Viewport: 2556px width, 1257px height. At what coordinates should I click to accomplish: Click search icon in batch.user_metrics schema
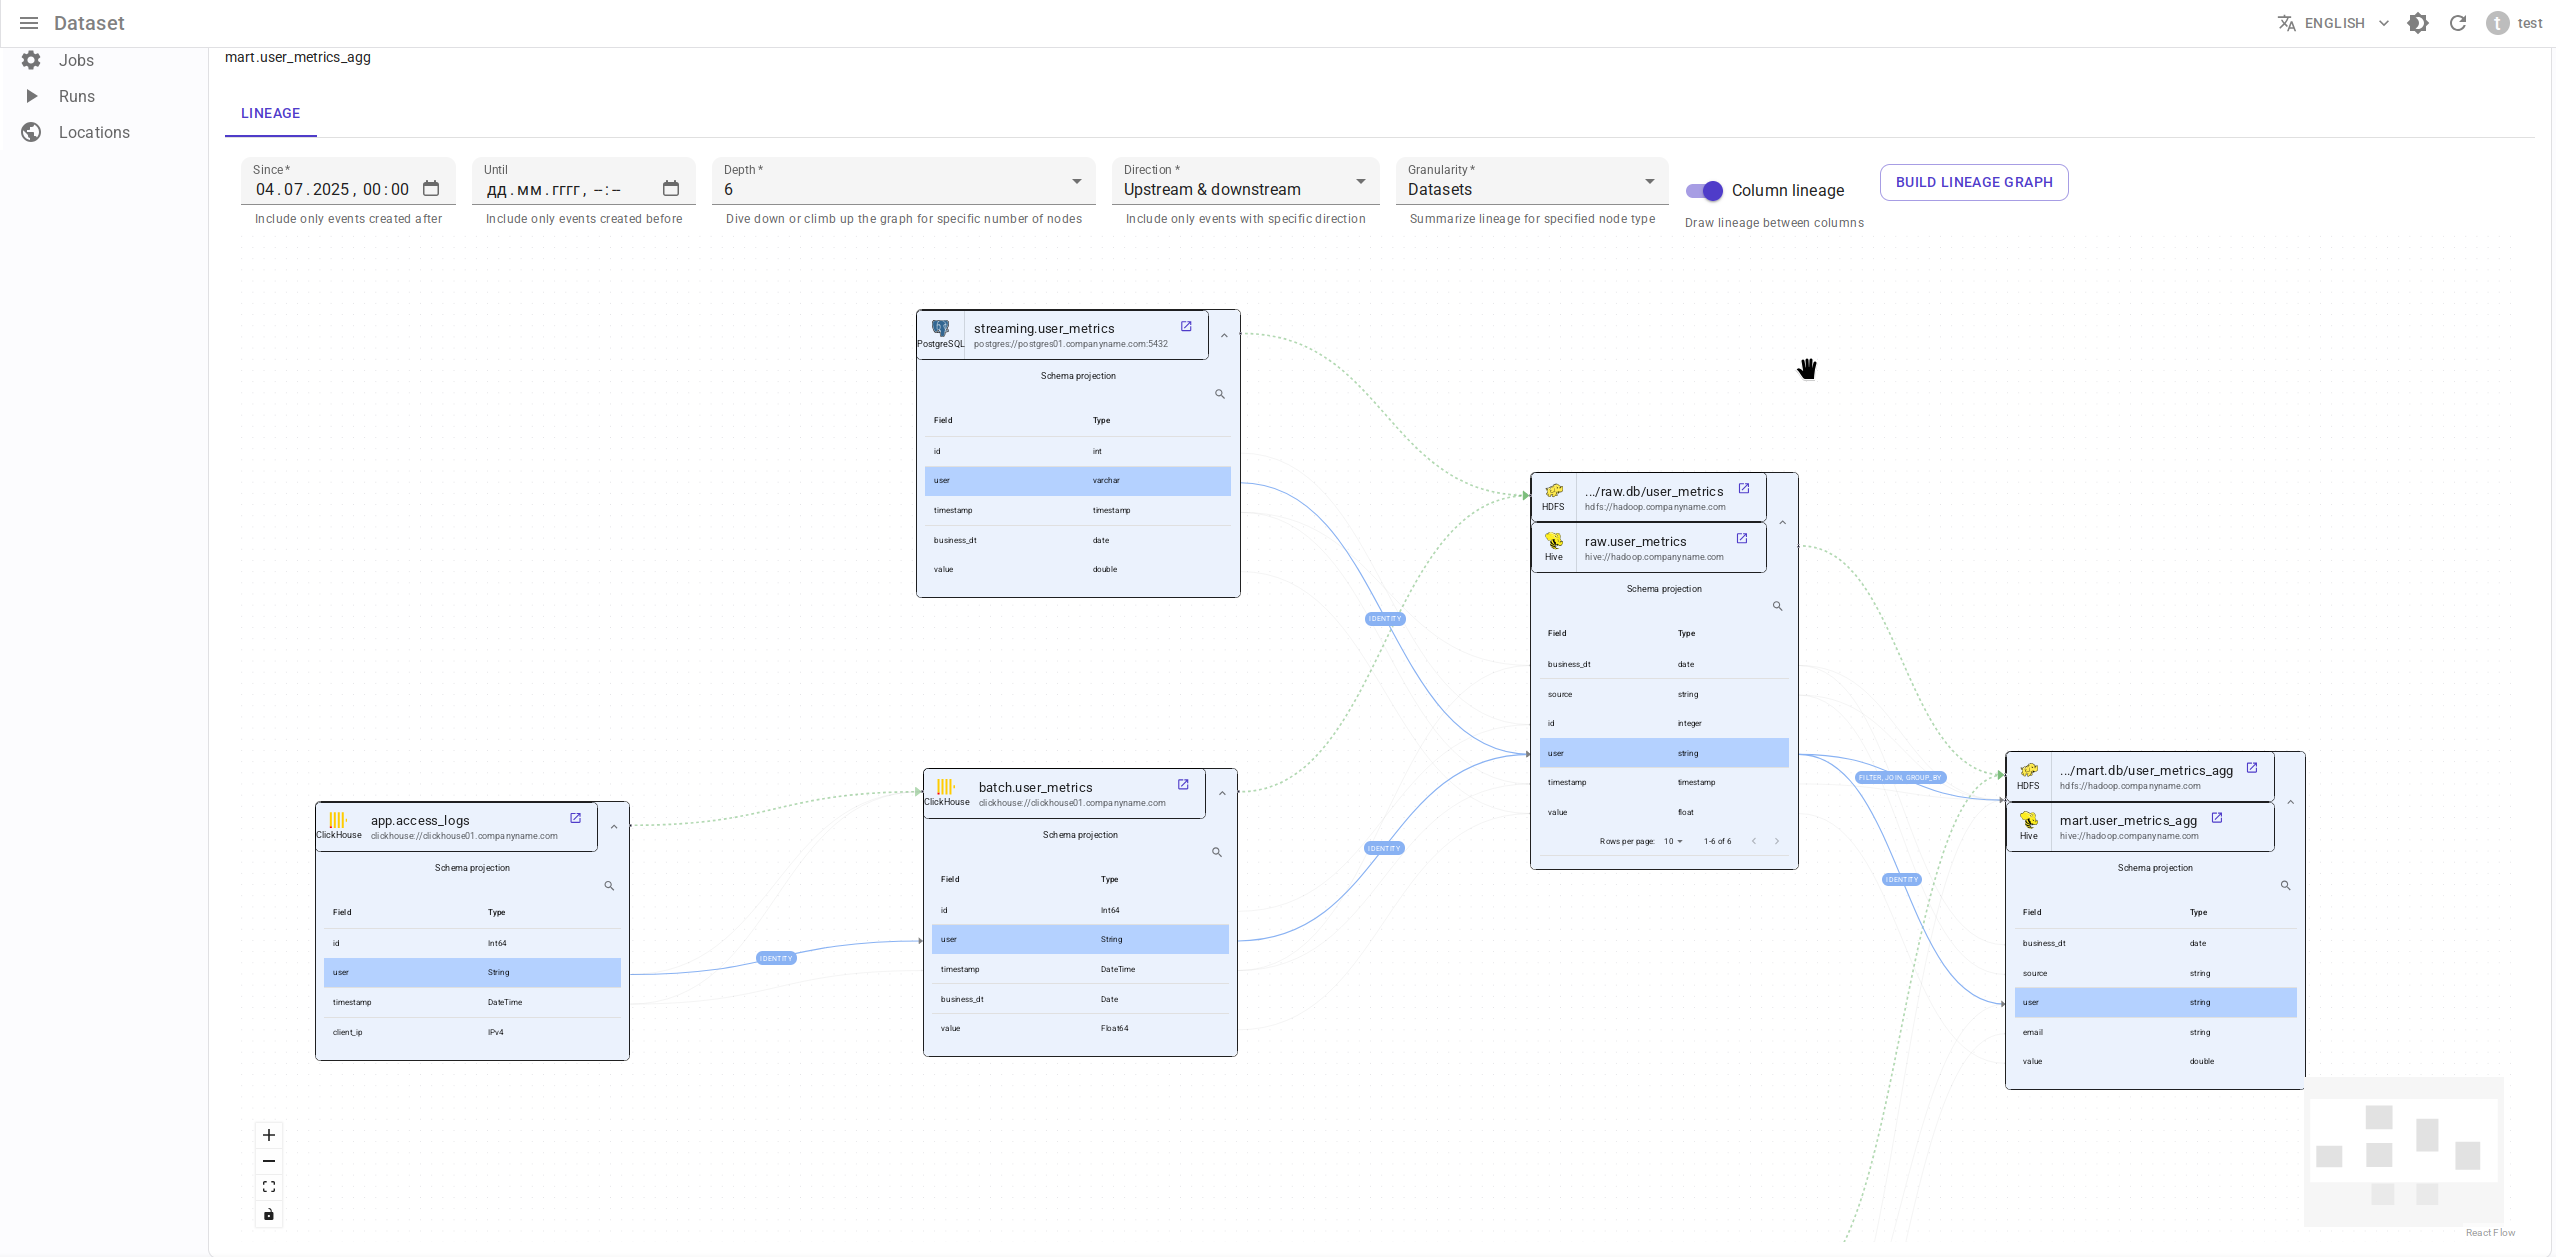(1217, 852)
